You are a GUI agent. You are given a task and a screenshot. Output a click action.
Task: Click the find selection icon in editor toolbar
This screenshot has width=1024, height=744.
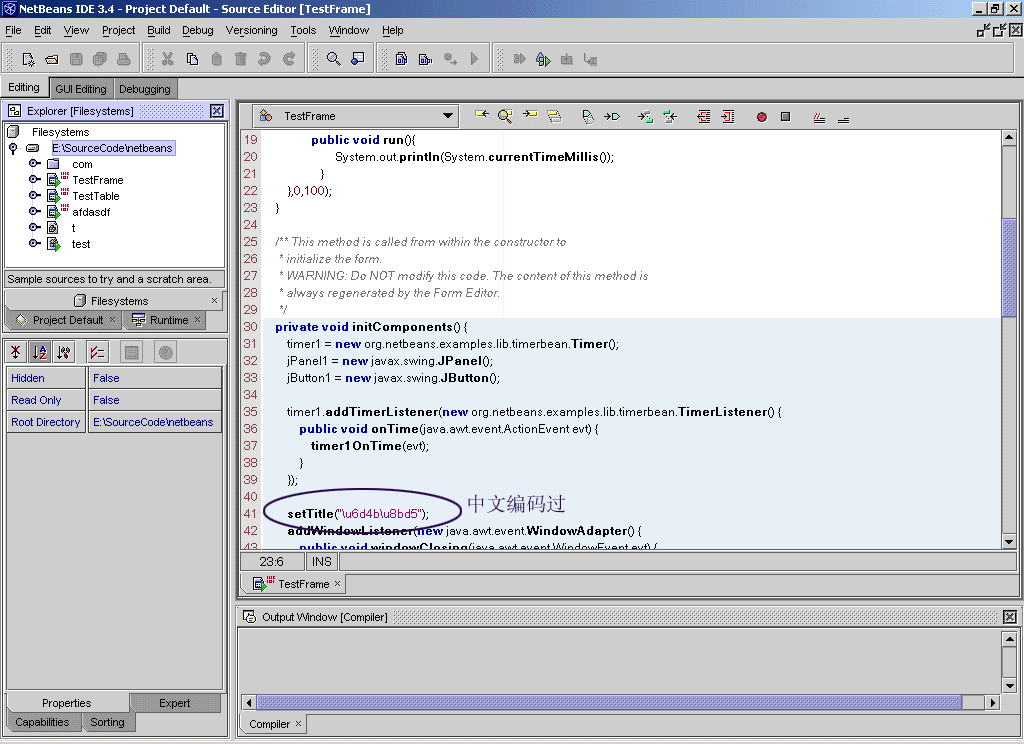point(505,117)
